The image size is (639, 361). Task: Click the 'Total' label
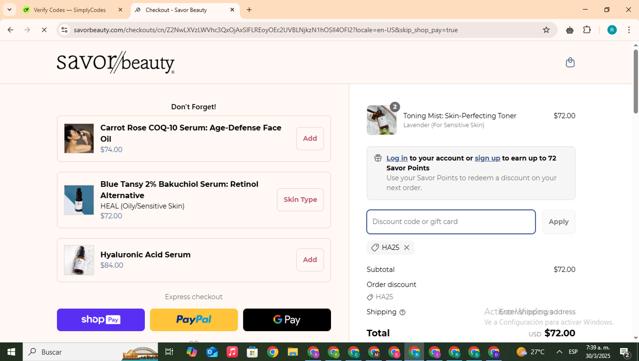click(378, 333)
